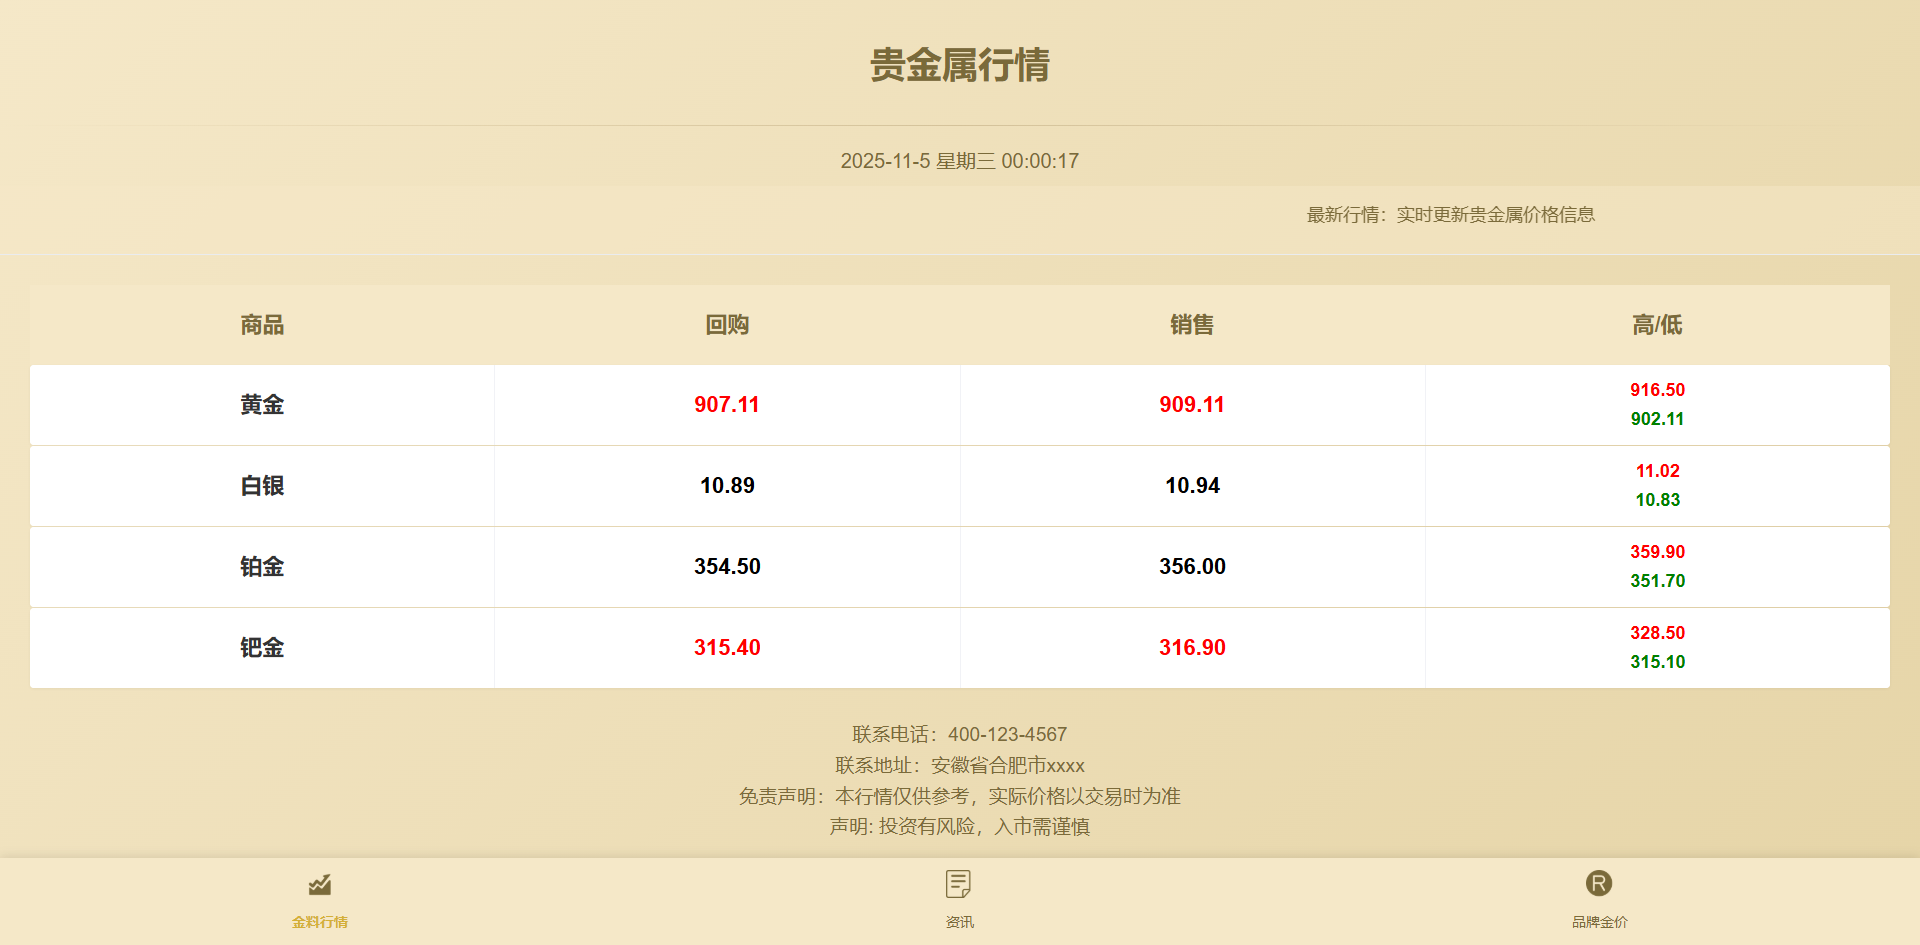Select the 白银 row

[x=261, y=486]
